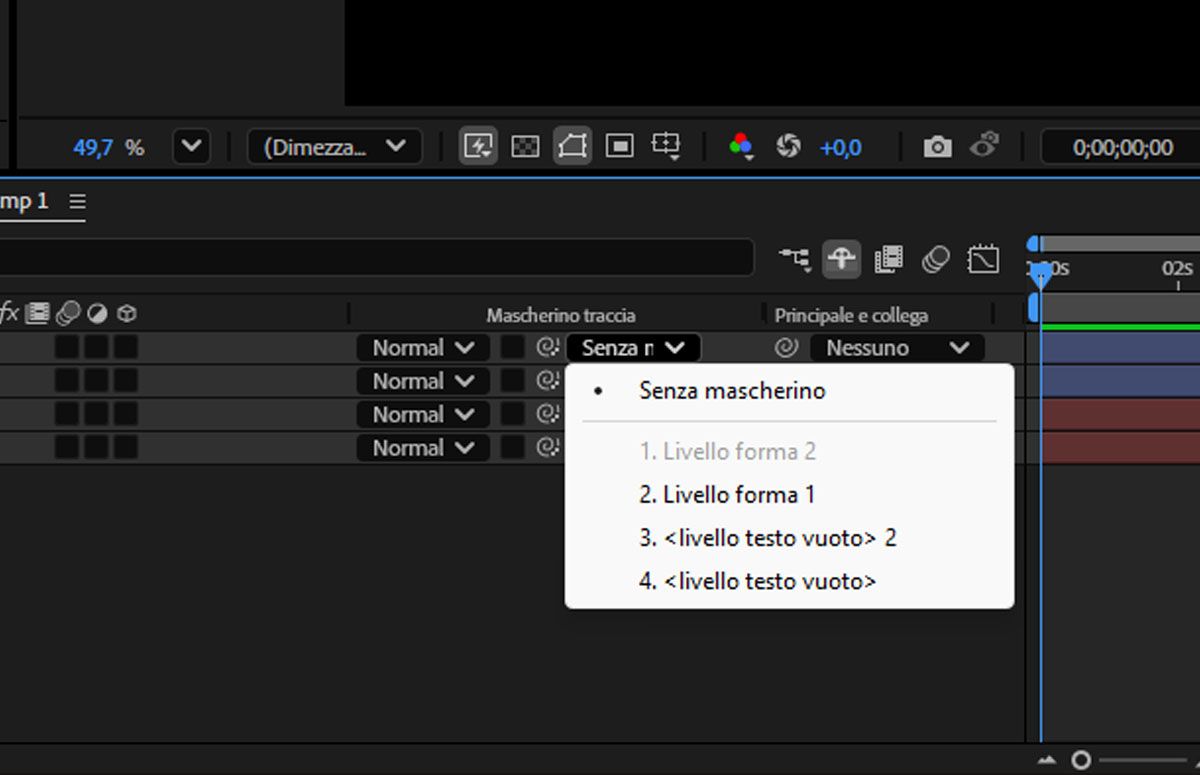Select 4. <livello testo vuoto> menu entry

(757, 581)
